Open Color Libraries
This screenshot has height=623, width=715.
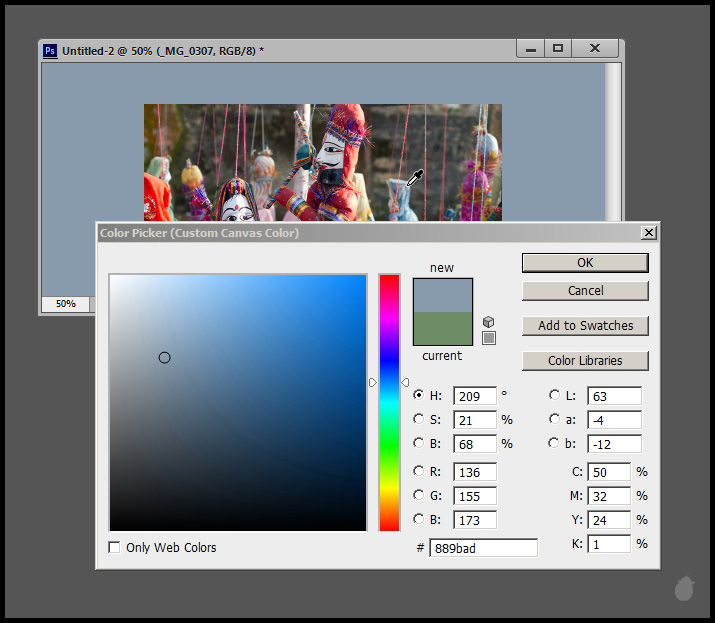click(x=585, y=361)
